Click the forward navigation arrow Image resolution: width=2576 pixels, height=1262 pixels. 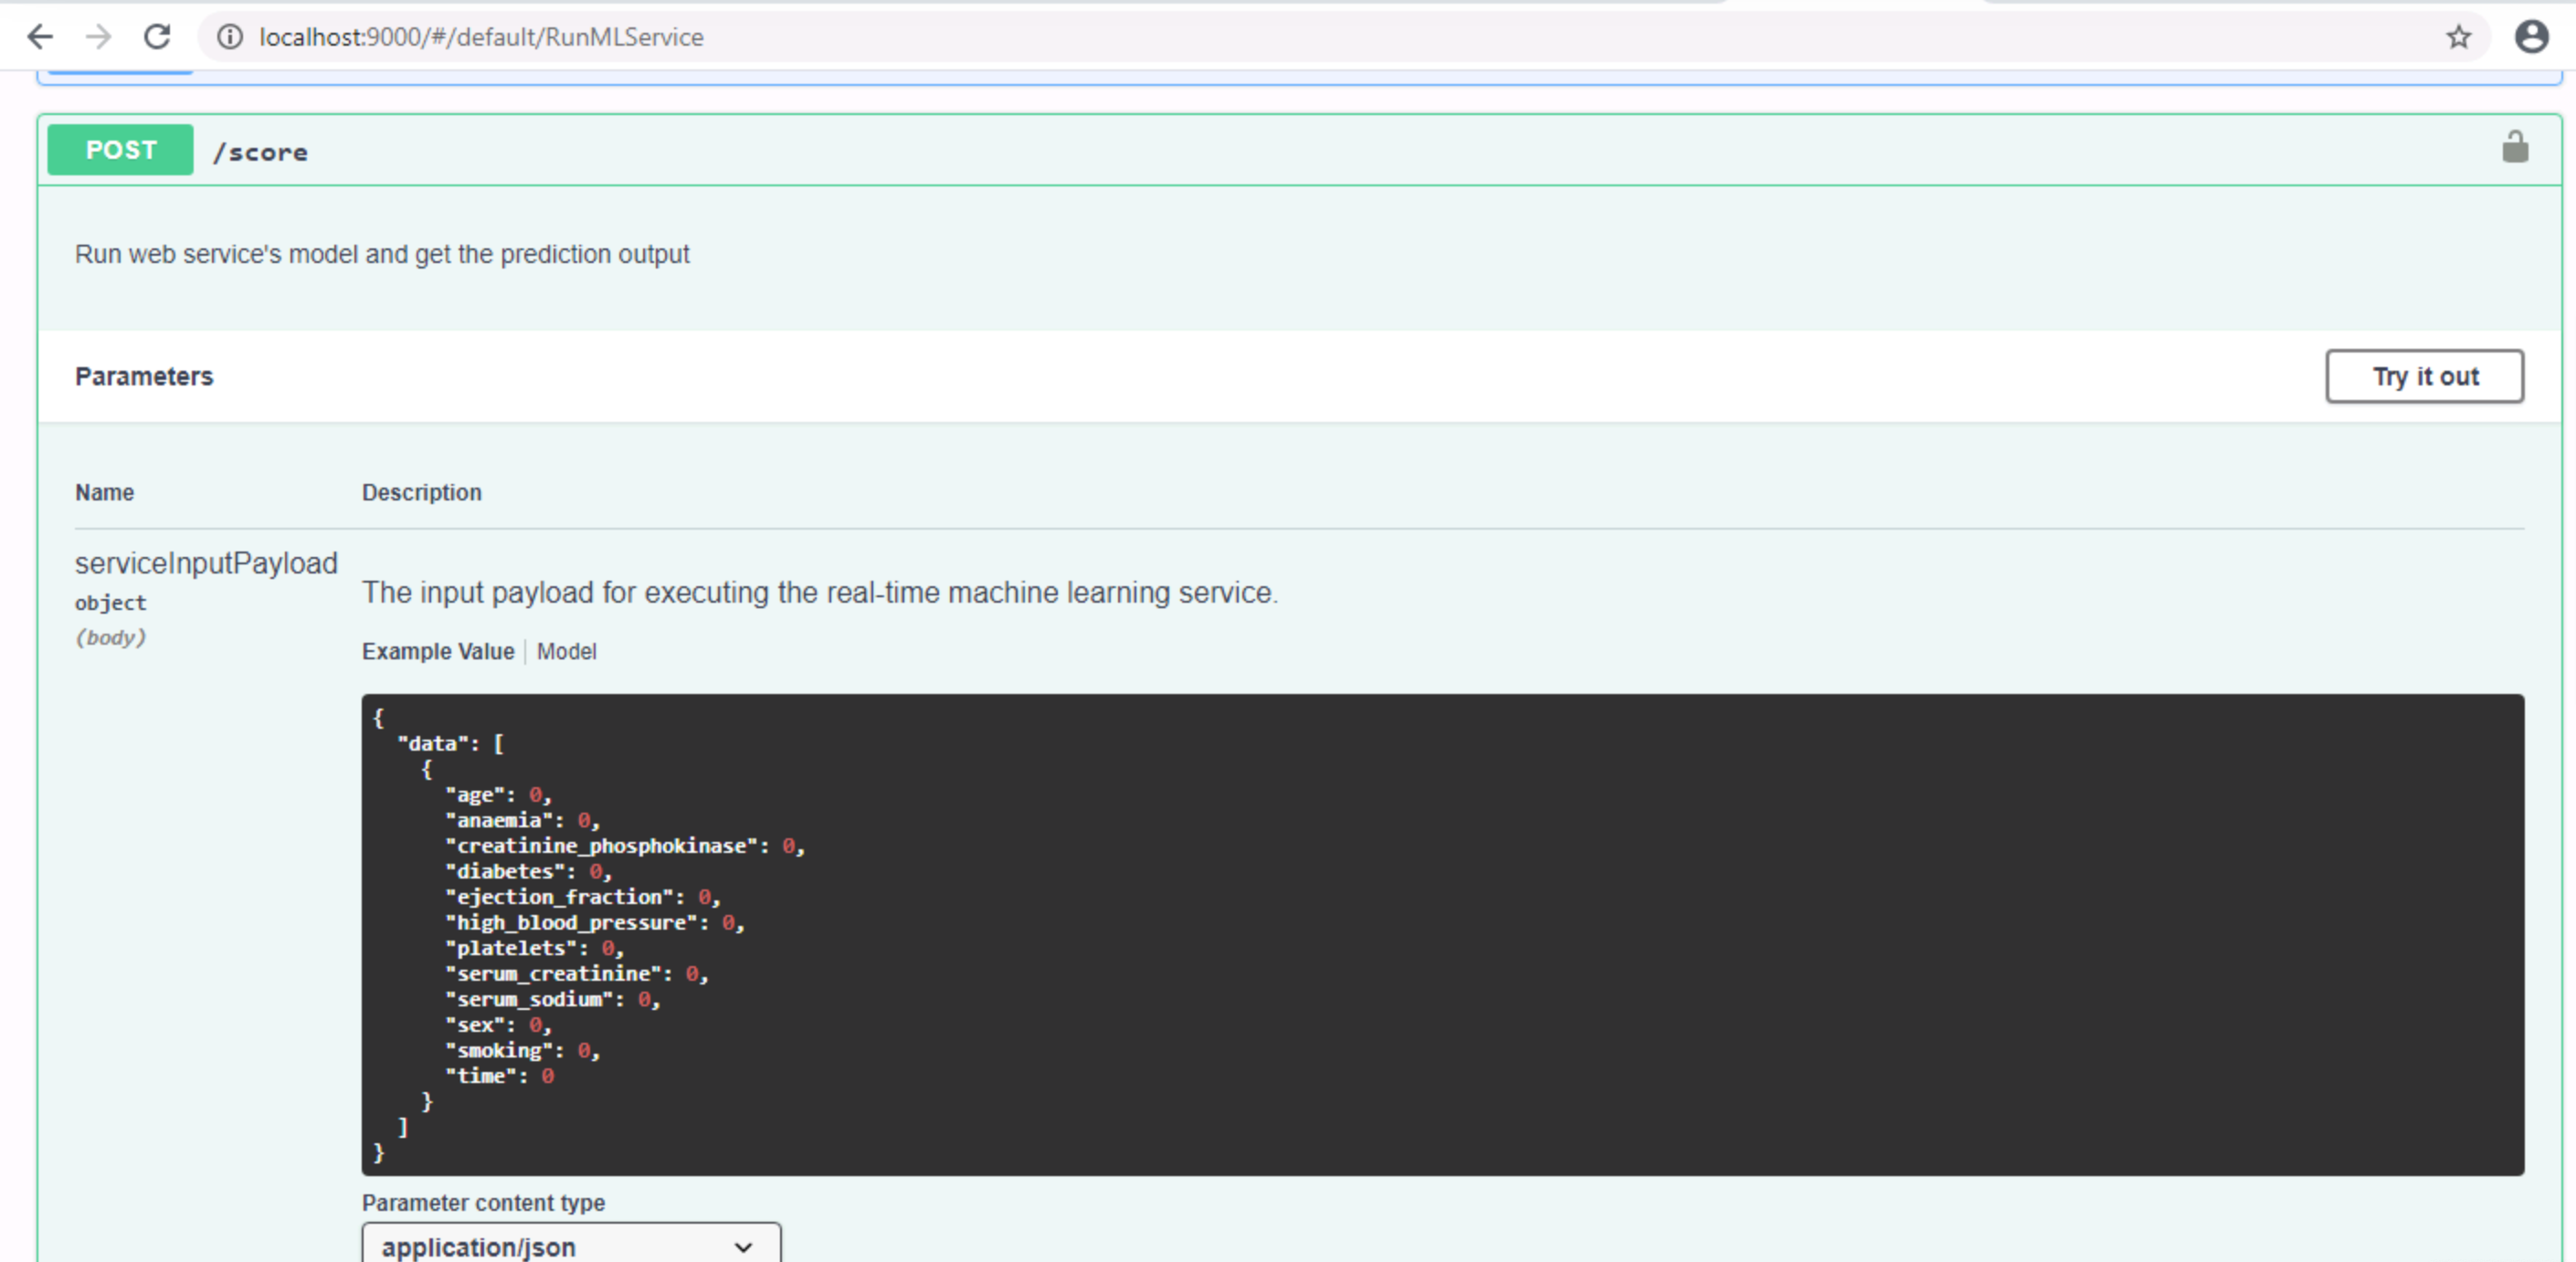click(x=98, y=36)
